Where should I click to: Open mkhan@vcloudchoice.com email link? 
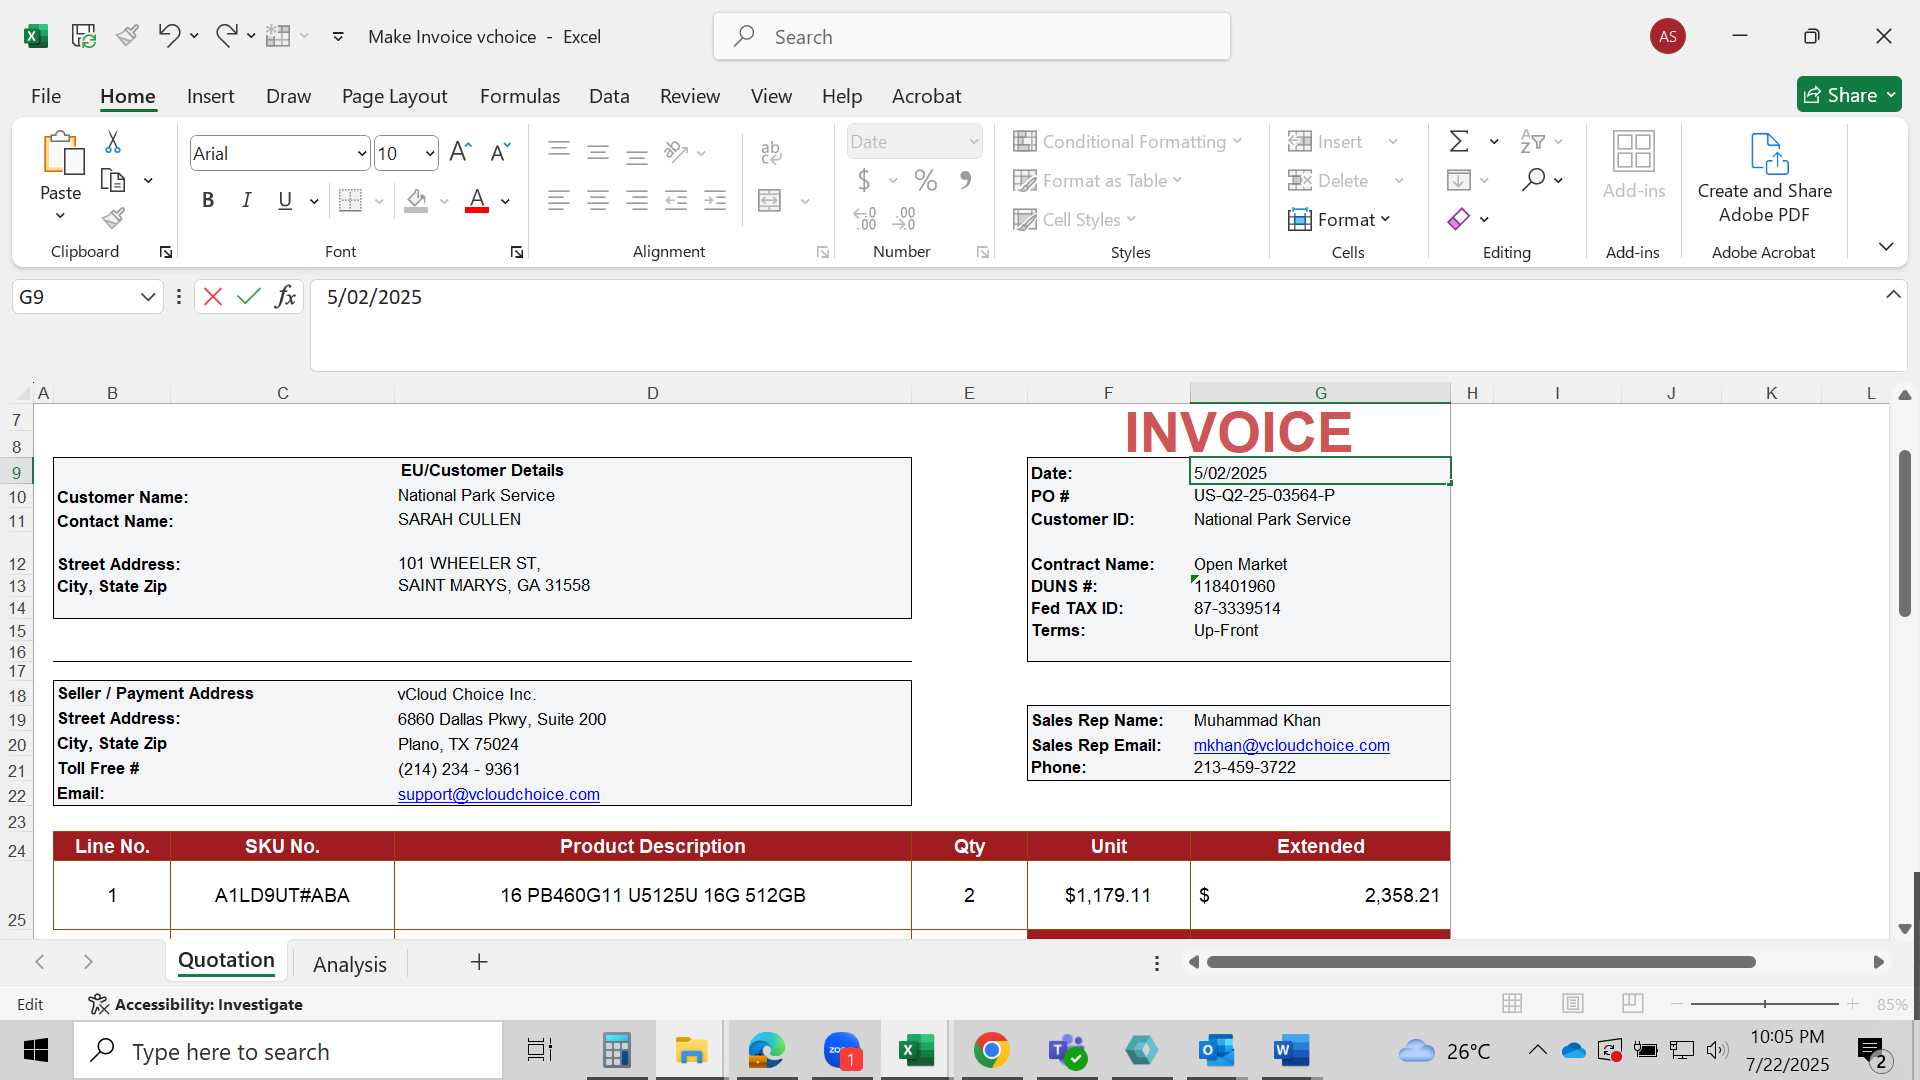tap(1291, 745)
